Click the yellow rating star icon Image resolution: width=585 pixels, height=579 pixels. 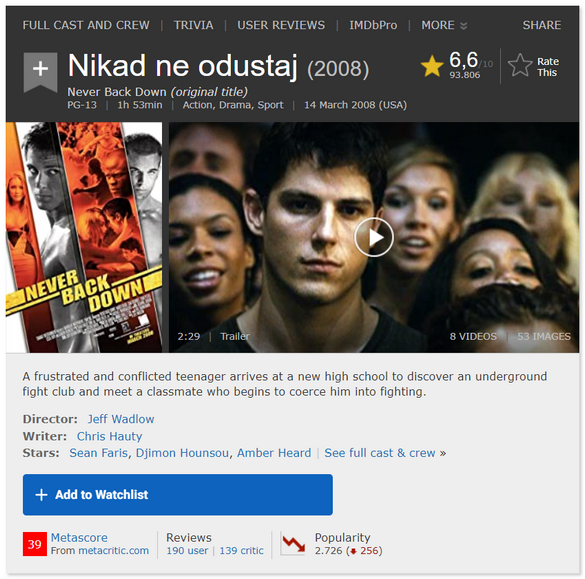[432, 66]
